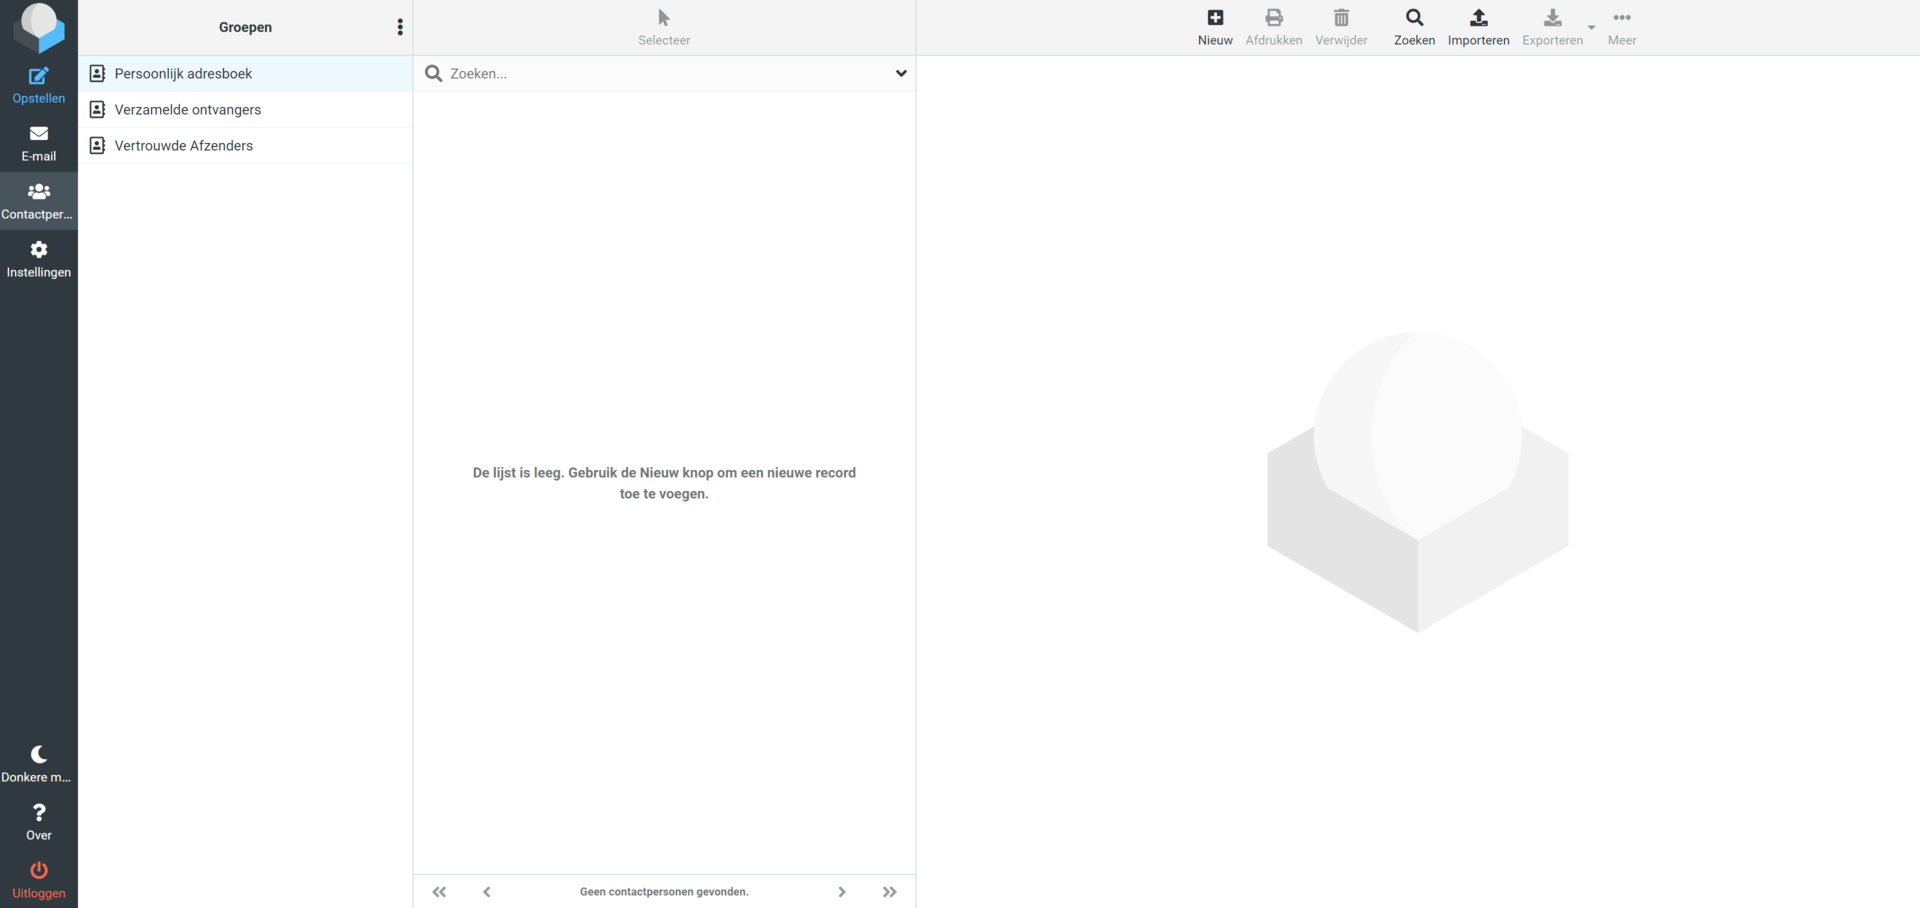
Task: Click the Roundcube logo
Action: (x=39, y=27)
